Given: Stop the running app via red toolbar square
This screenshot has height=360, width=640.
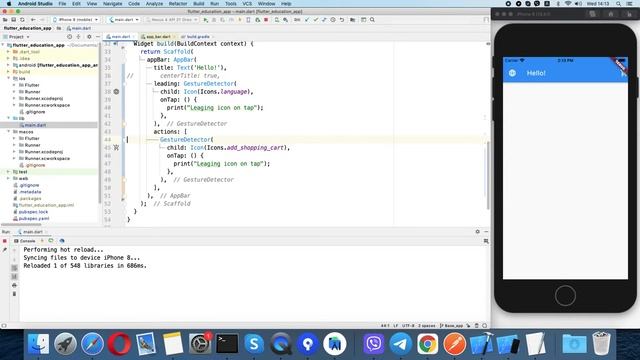Looking at the screenshot, I should [x=266, y=20].
